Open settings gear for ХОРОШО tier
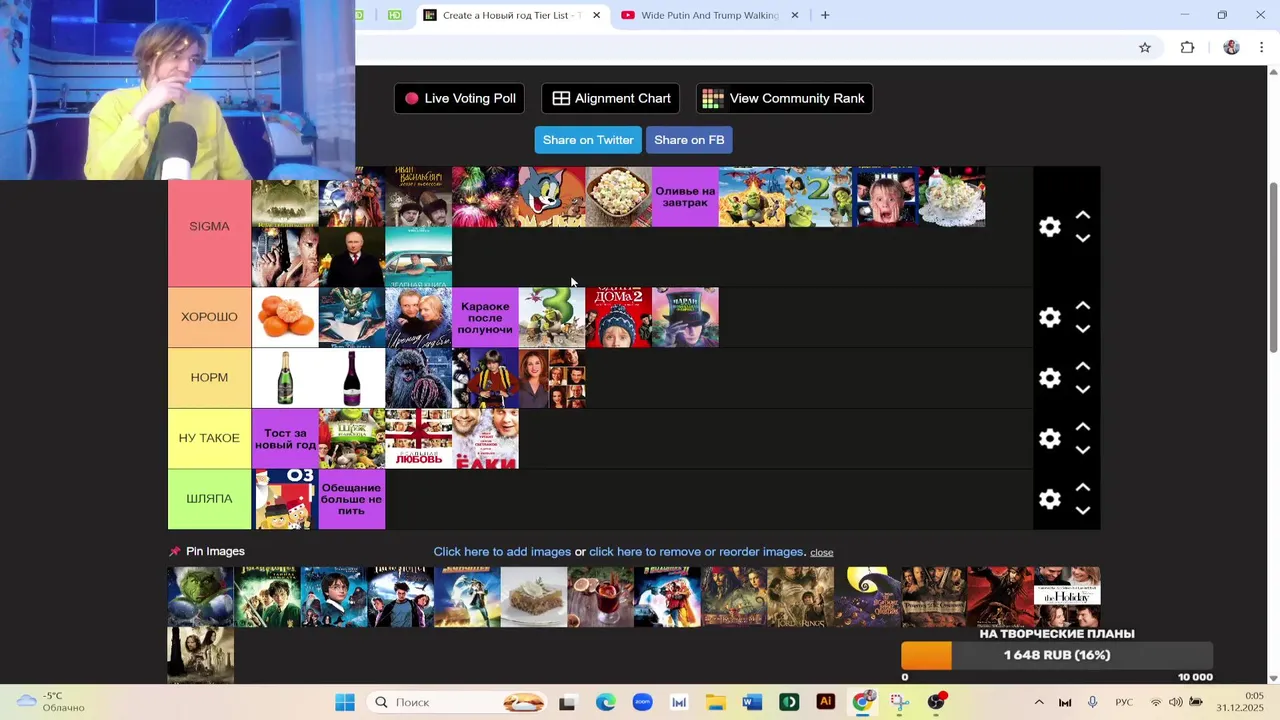The height and width of the screenshot is (720, 1280). pyautogui.click(x=1049, y=317)
